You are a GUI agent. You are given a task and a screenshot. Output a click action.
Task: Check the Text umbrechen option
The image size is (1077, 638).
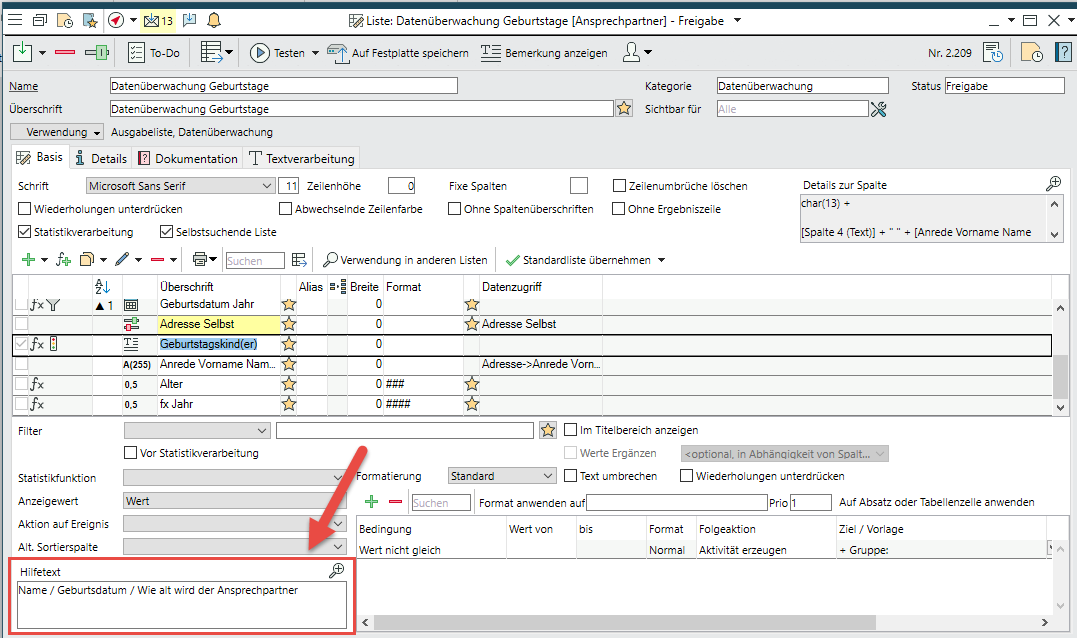tap(571, 476)
